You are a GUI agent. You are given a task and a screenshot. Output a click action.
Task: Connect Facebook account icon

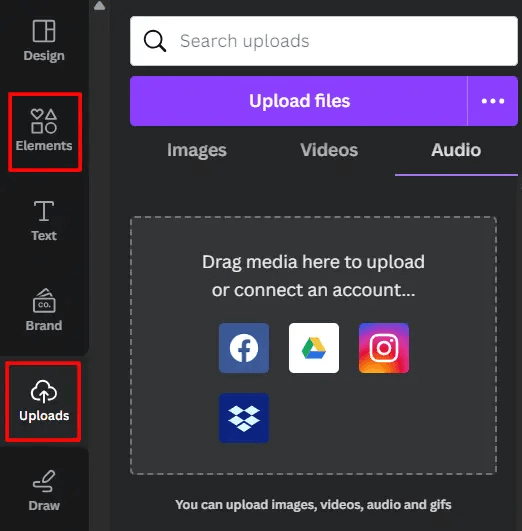[x=244, y=348]
